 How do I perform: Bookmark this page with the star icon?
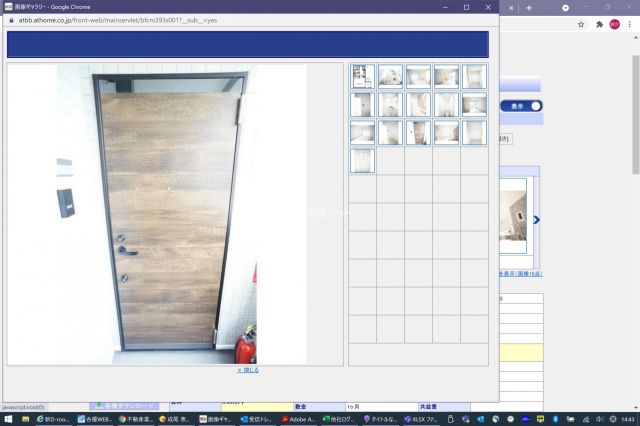pos(581,24)
